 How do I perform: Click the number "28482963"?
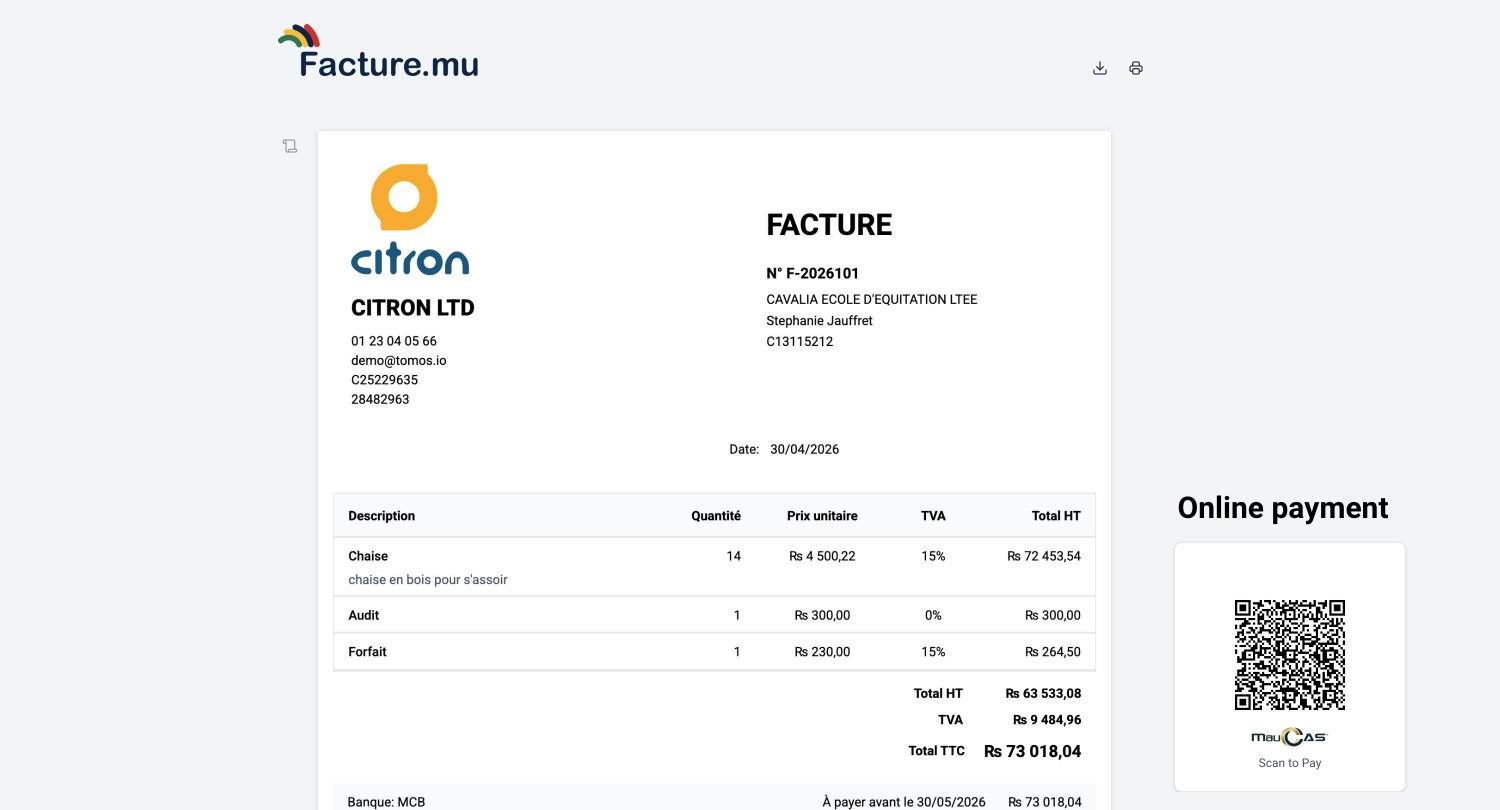pos(380,399)
